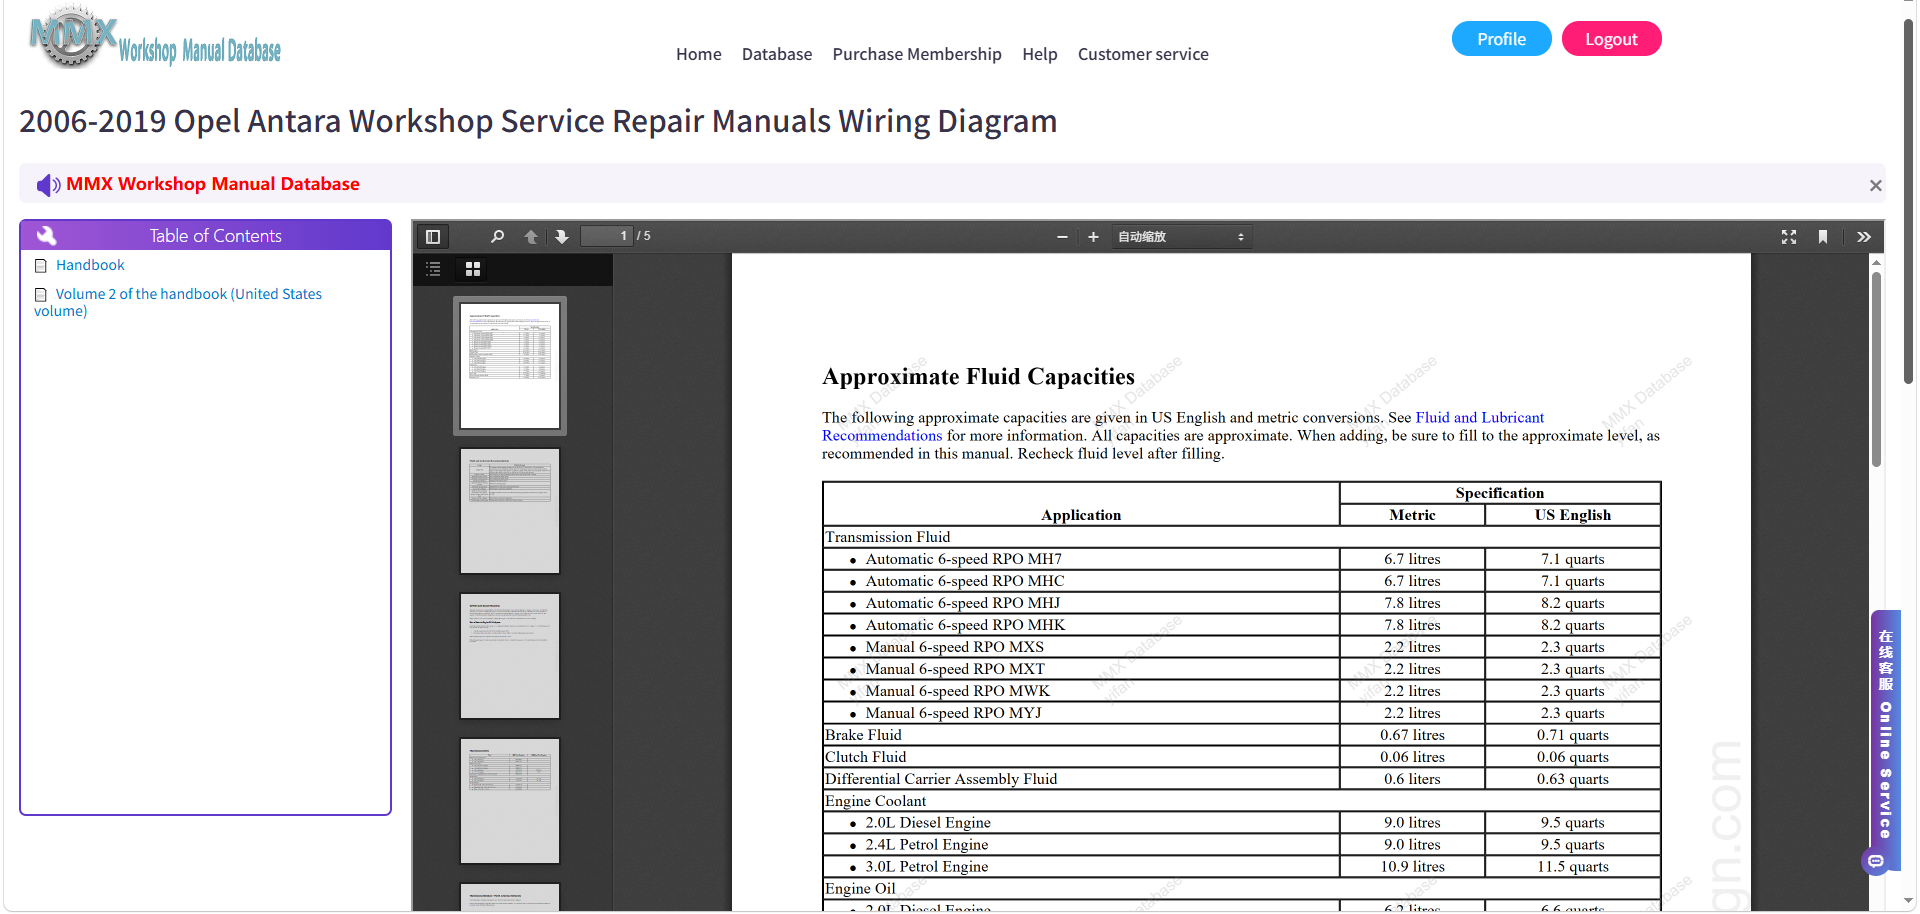The image size is (1920, 914).
Task: Click the Table of Contents header
Action: [206, 235]
